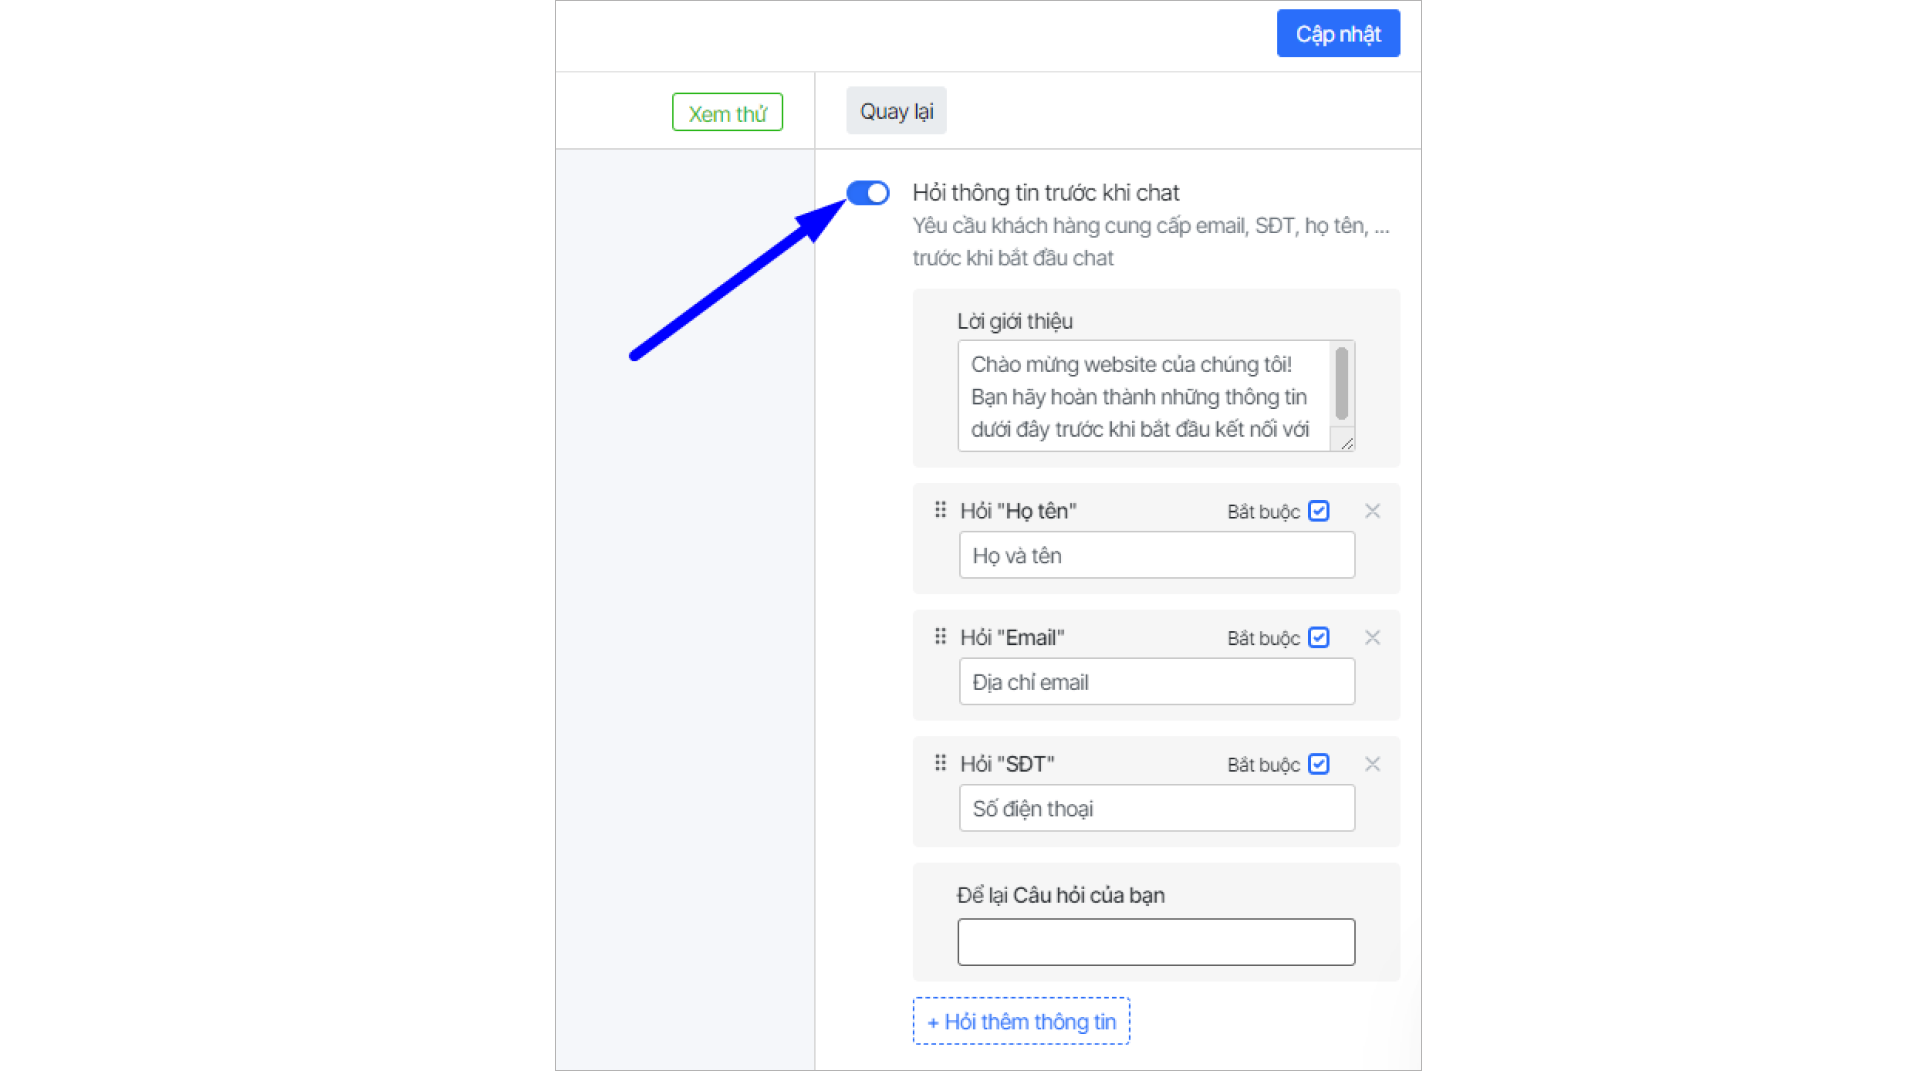Click the textarea resize handle corner
This screenshot has height=1080, width=1920.
click(x=1347, y=443)
